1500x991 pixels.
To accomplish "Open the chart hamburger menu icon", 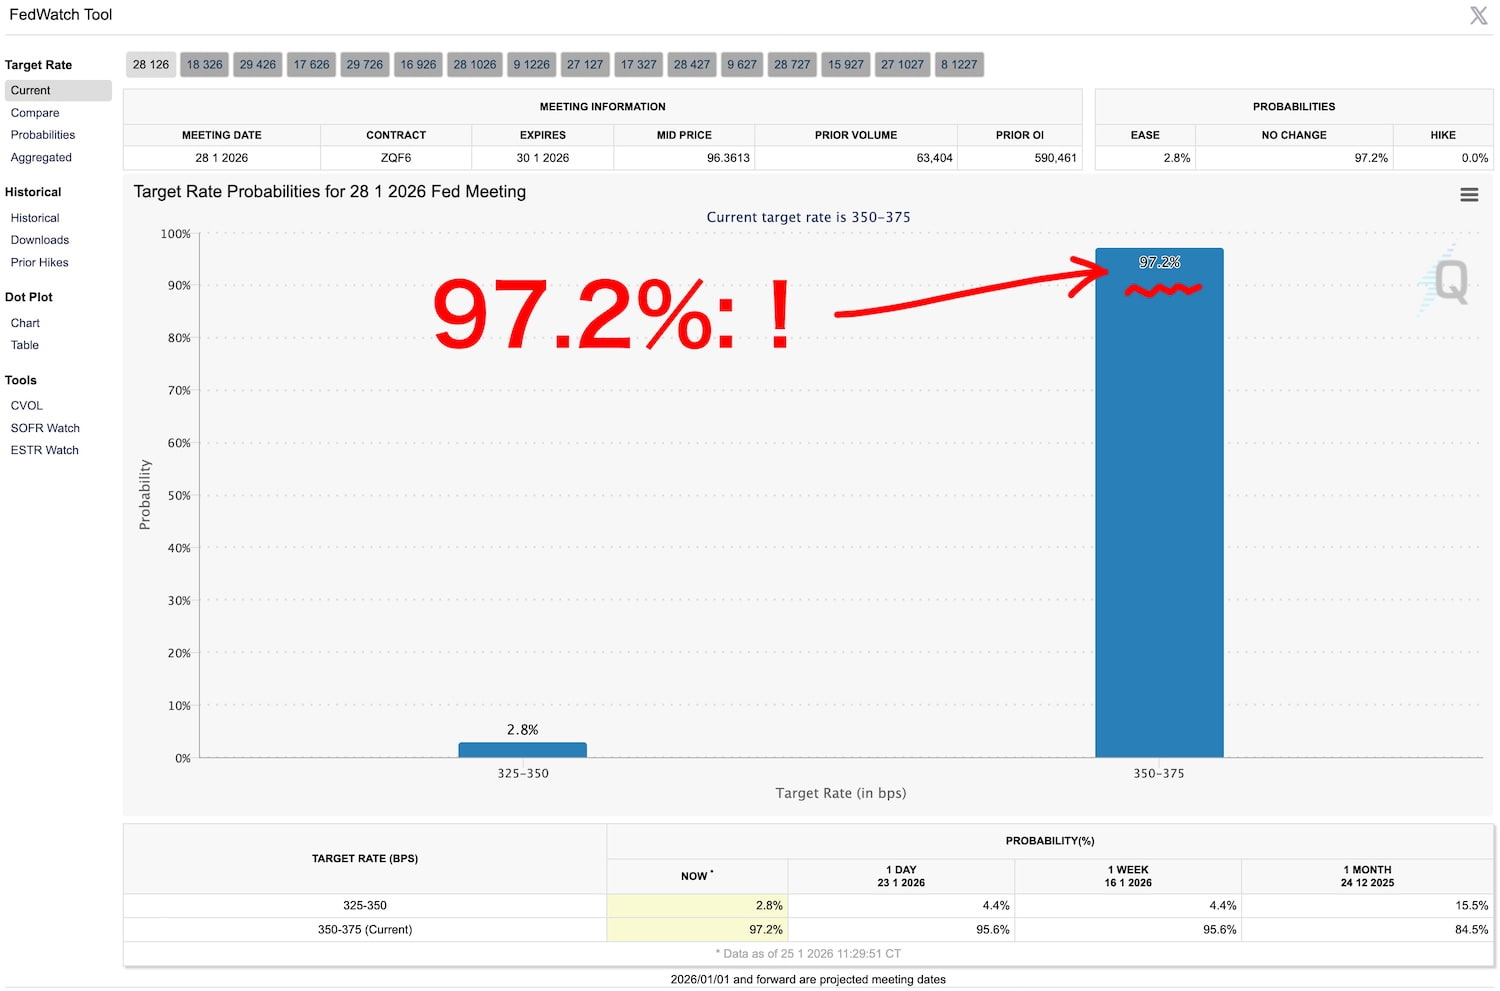I will click(x=1468, y=195).
